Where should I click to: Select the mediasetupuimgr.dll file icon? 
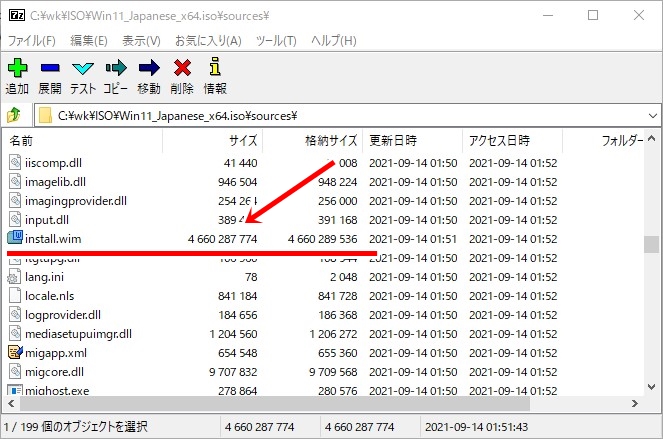[x=15, y=333]
